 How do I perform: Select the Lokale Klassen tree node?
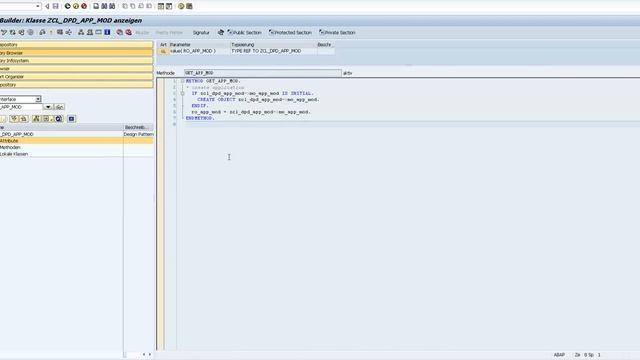14,154
